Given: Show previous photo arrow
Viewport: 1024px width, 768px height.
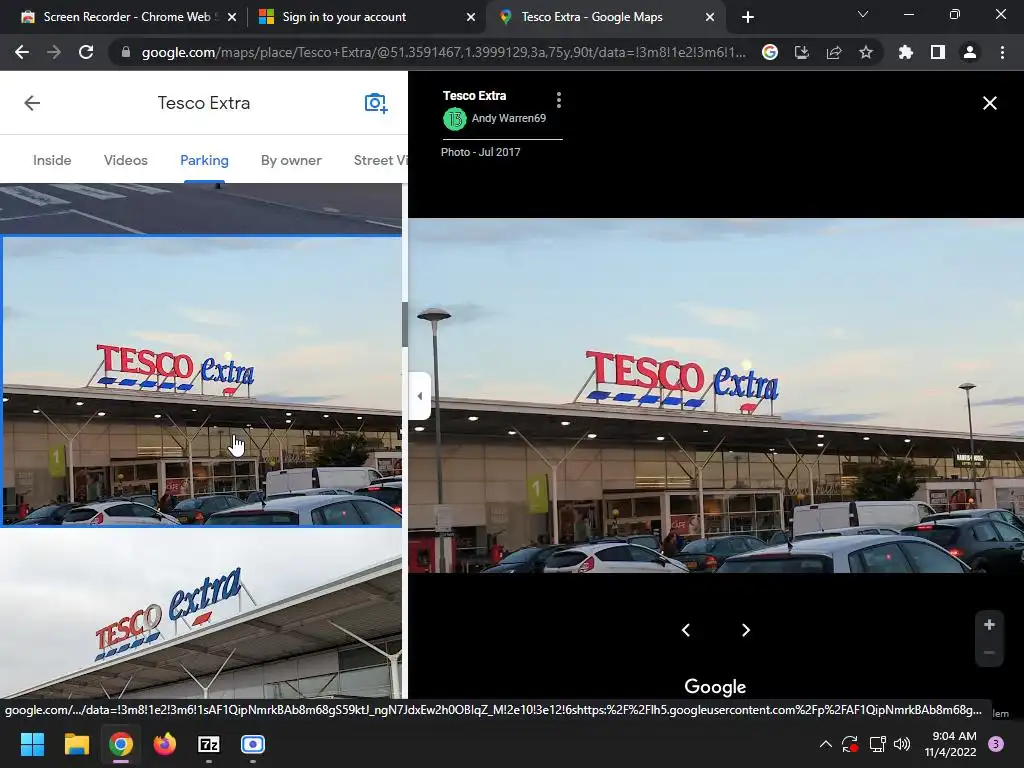Looking at the screenshot, I should point(686,630).
